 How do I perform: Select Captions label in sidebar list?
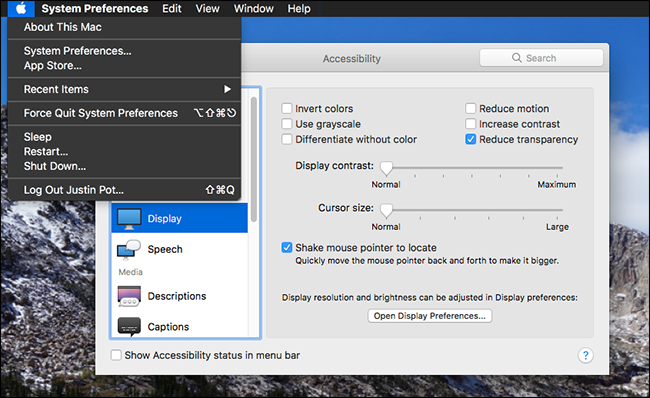pos(168,327)
